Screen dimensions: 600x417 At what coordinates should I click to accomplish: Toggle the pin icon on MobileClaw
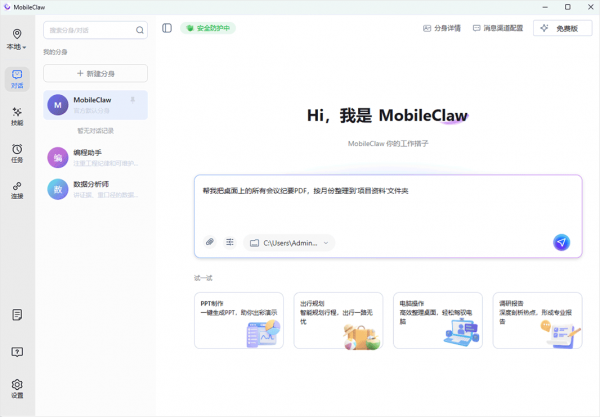pyautogui.click(x=132, y=100)
